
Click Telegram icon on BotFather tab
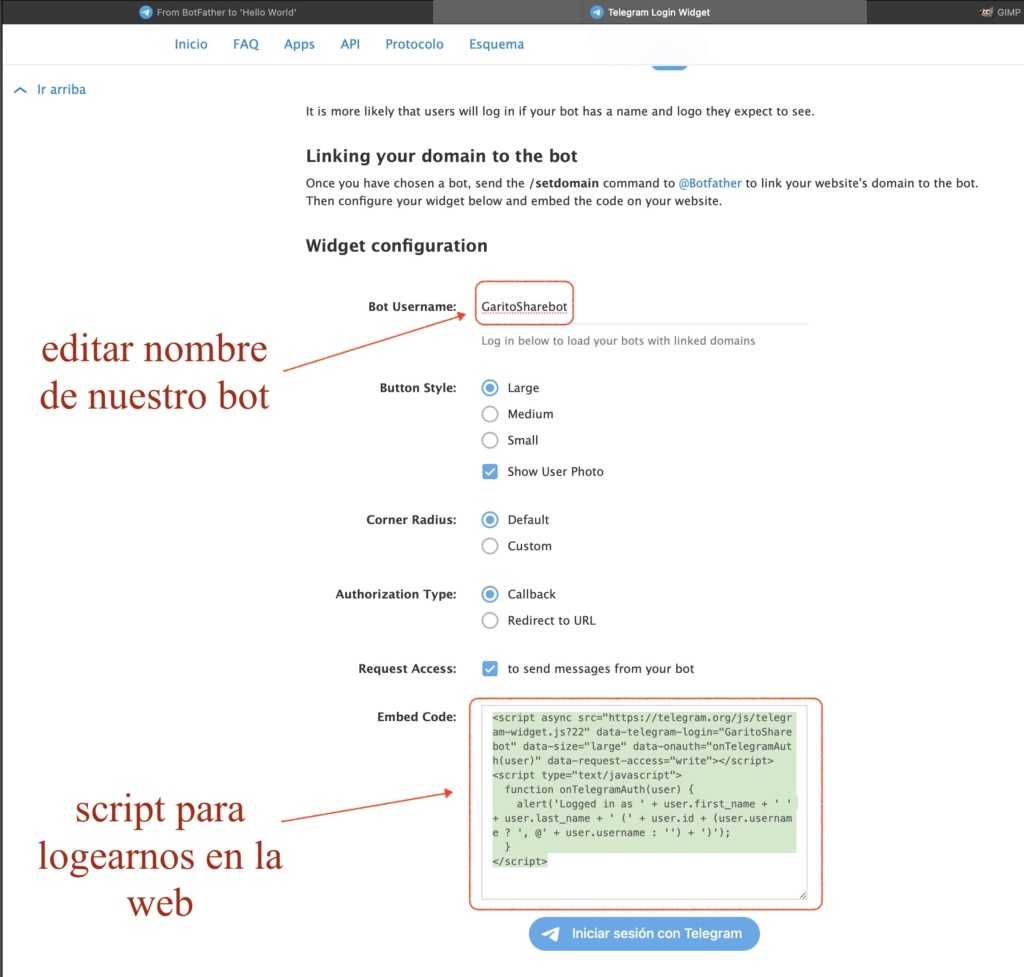pos(146,12)
